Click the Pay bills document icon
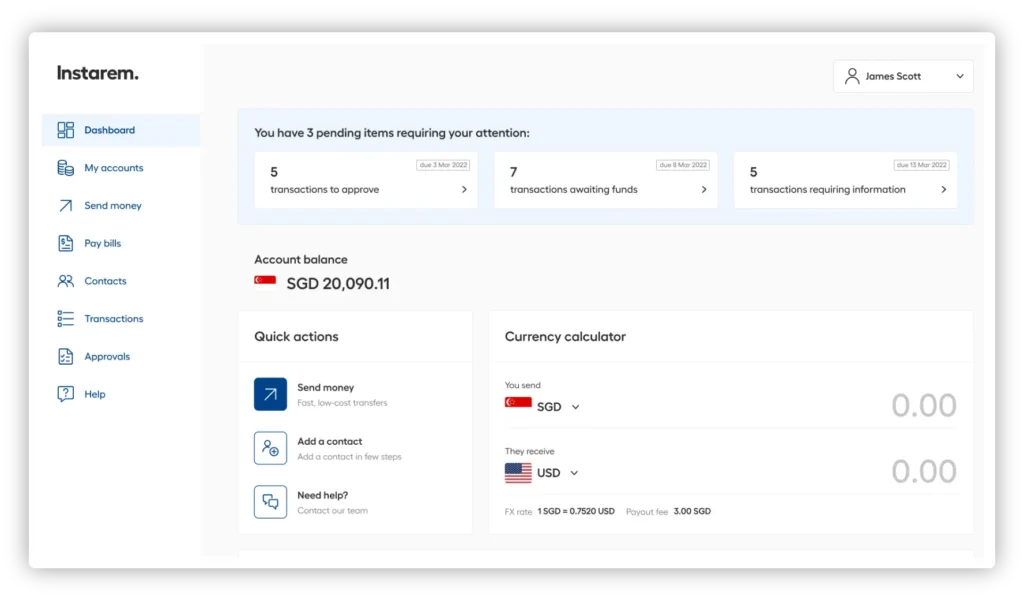This screenshot has width=1024, height=600. 65,243
